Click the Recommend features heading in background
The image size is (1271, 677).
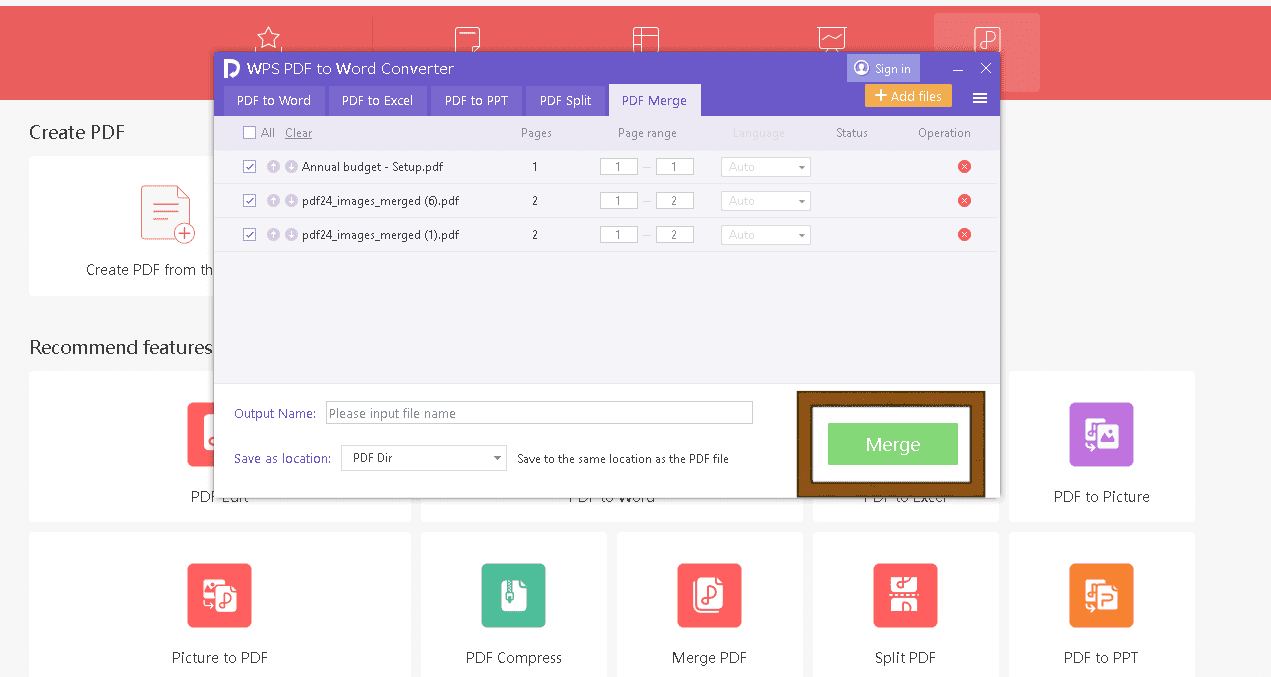[121, 348]
